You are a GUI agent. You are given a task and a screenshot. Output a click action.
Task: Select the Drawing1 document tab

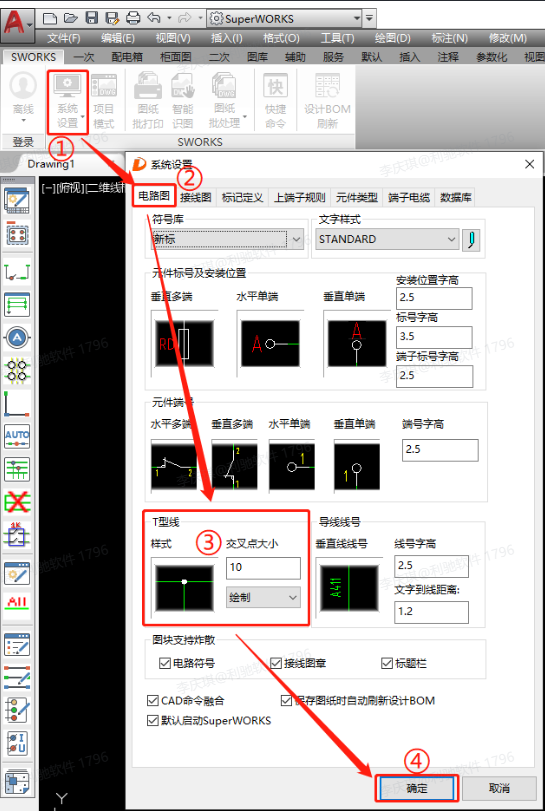51,164
